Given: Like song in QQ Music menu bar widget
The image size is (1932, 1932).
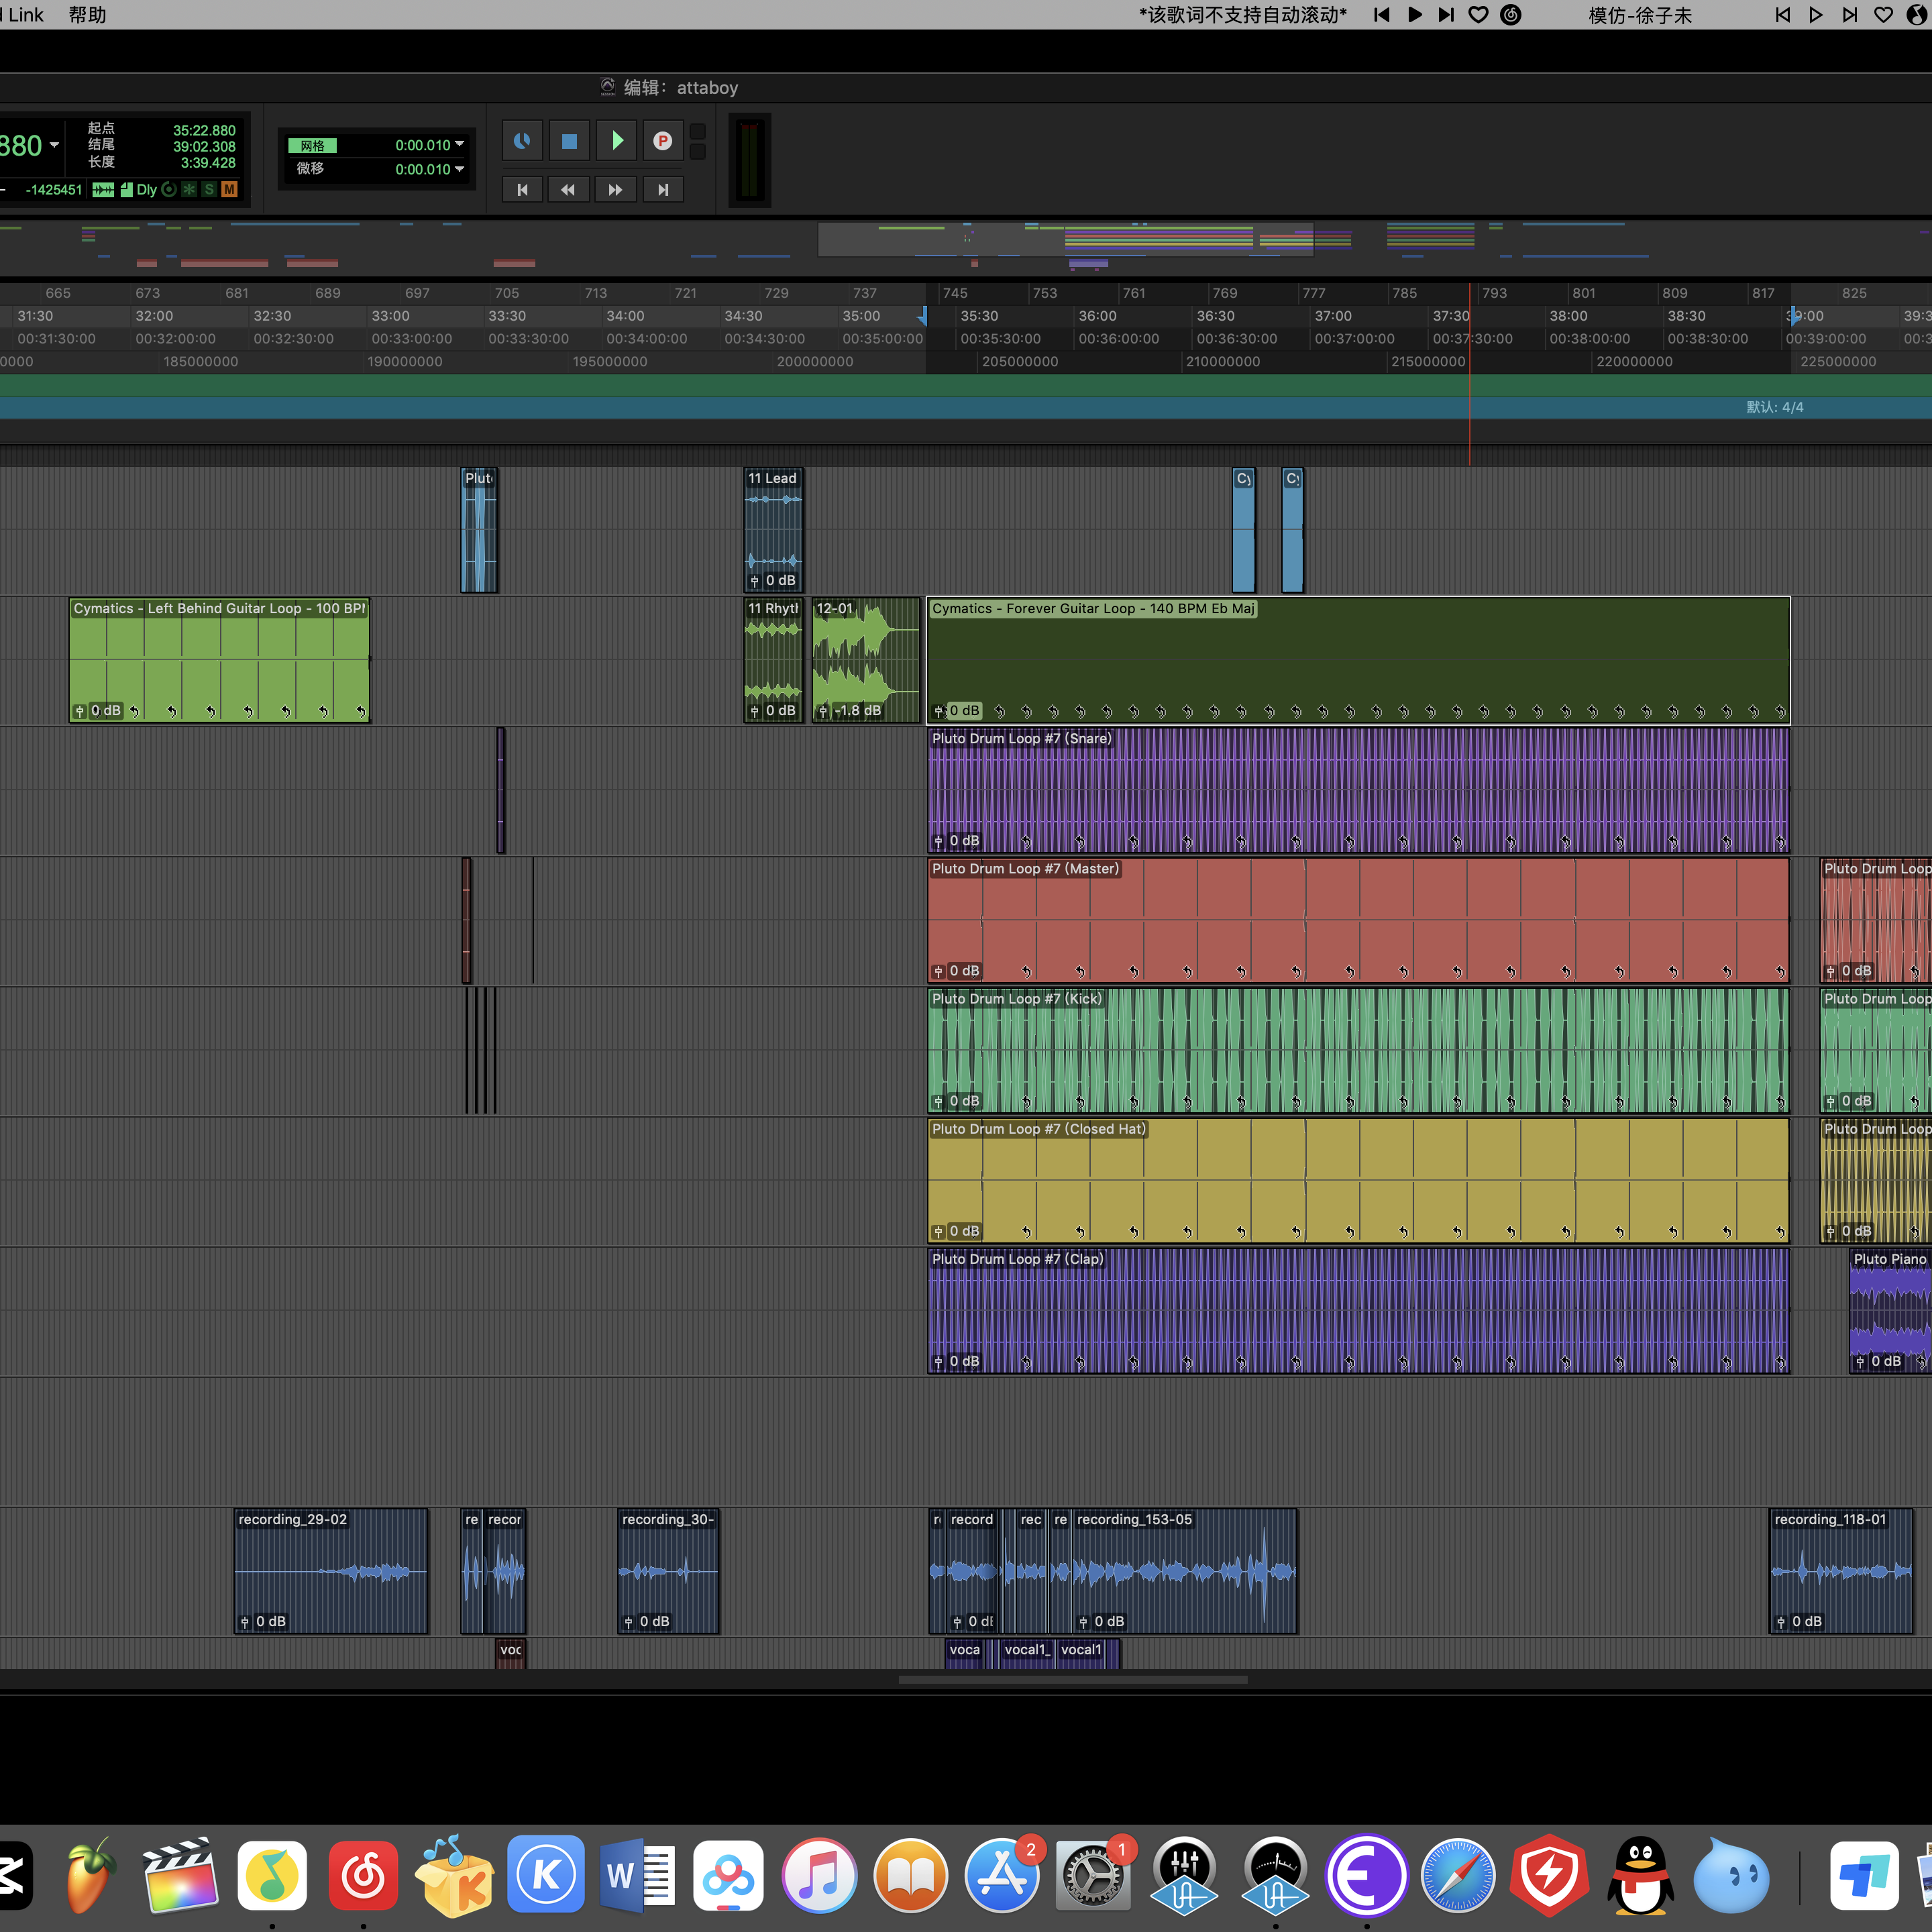Looking at the screenshot, I should tap(1883, 15).
